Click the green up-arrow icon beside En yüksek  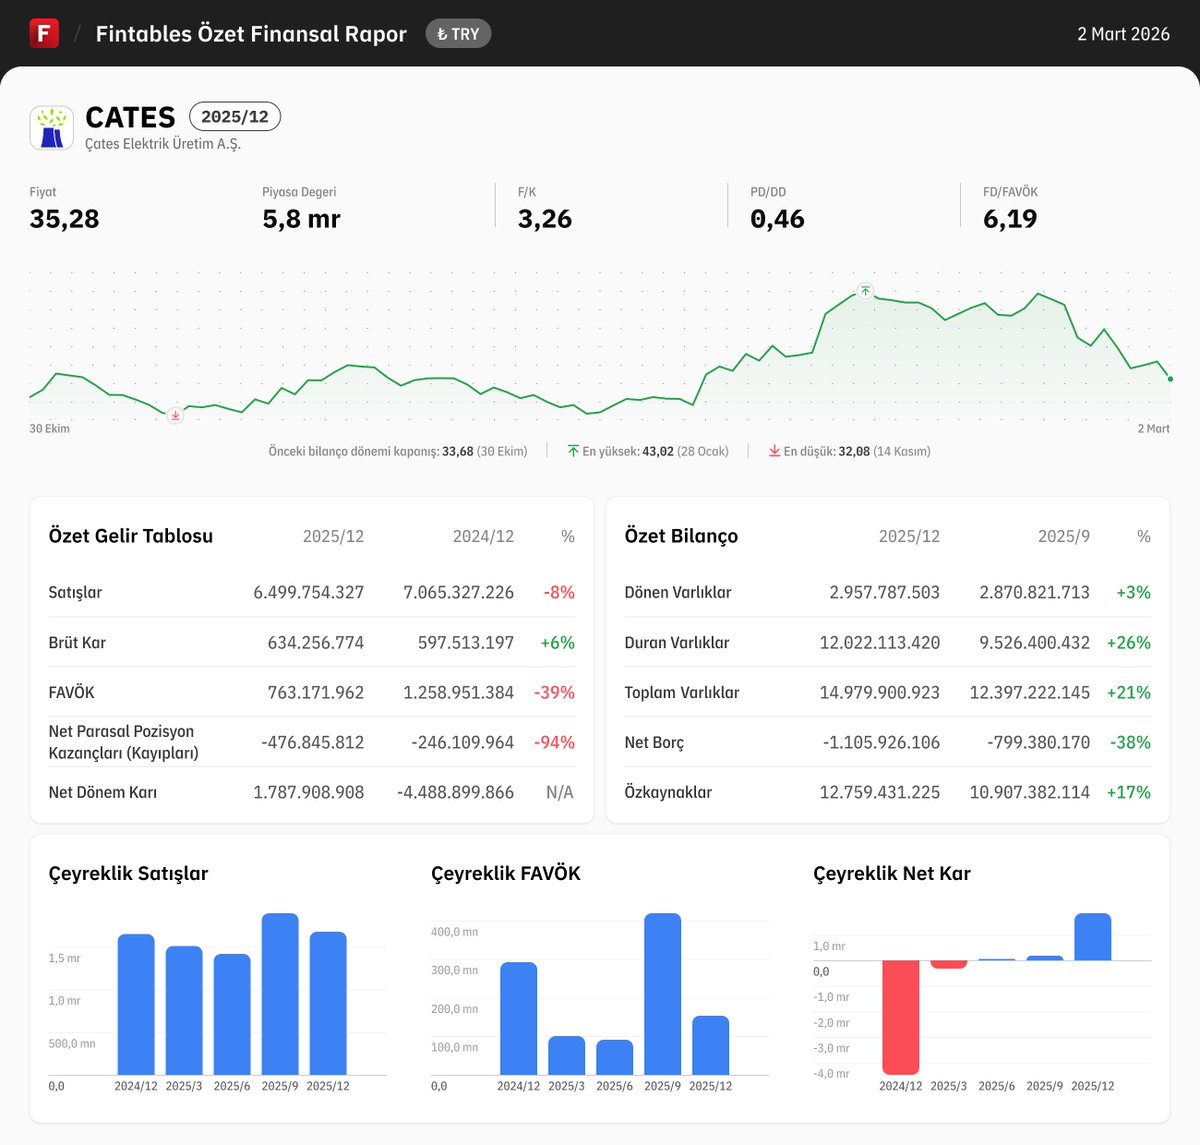pos(573,451)
